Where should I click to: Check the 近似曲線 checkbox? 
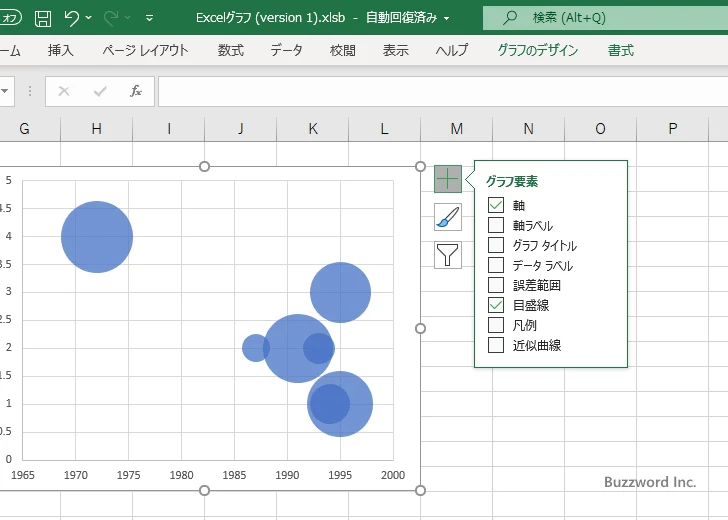pyautogui.click(x=496, y=344)
